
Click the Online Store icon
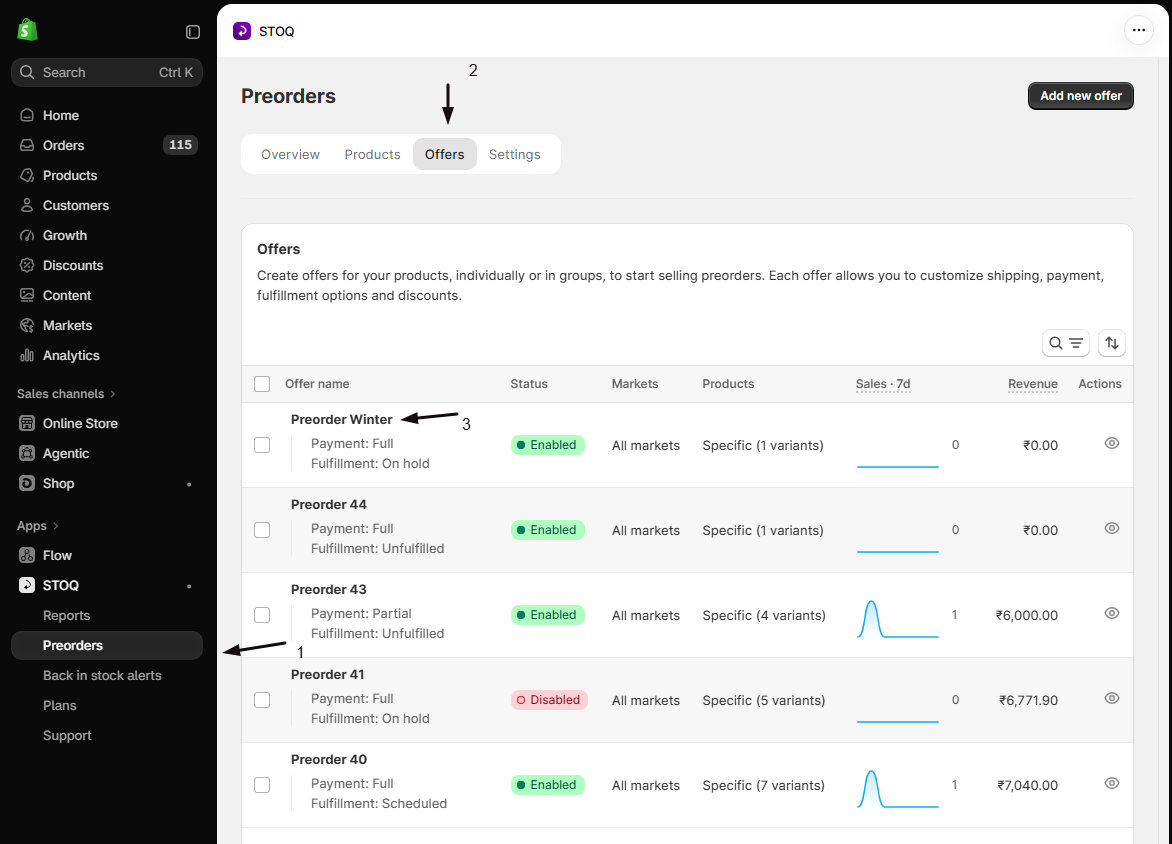coord(27,423)
